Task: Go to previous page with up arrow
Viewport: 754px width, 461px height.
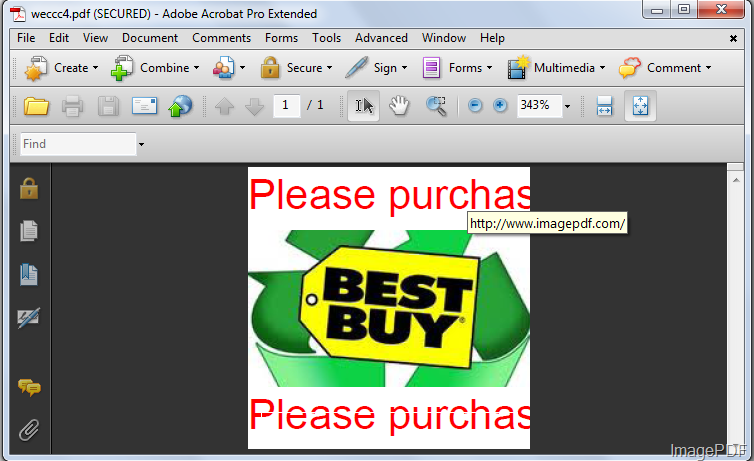Action: (224, 106)
